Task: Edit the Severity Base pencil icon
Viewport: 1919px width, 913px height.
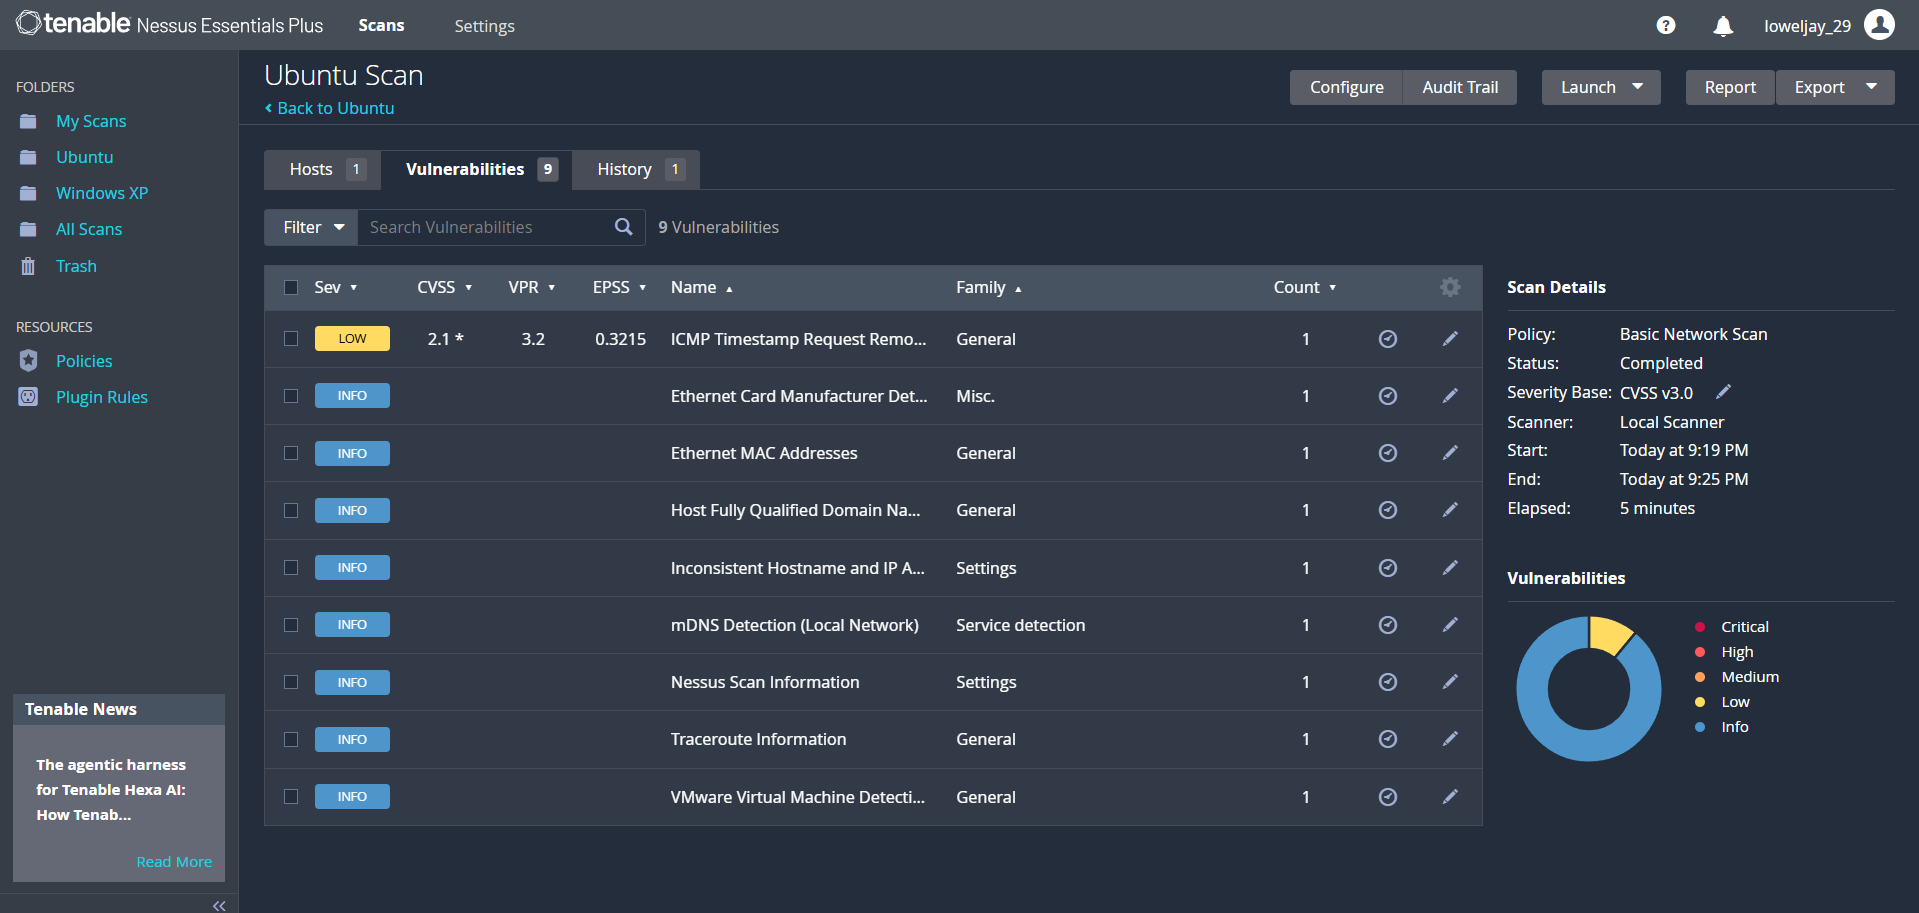Action: [1723, 391]
